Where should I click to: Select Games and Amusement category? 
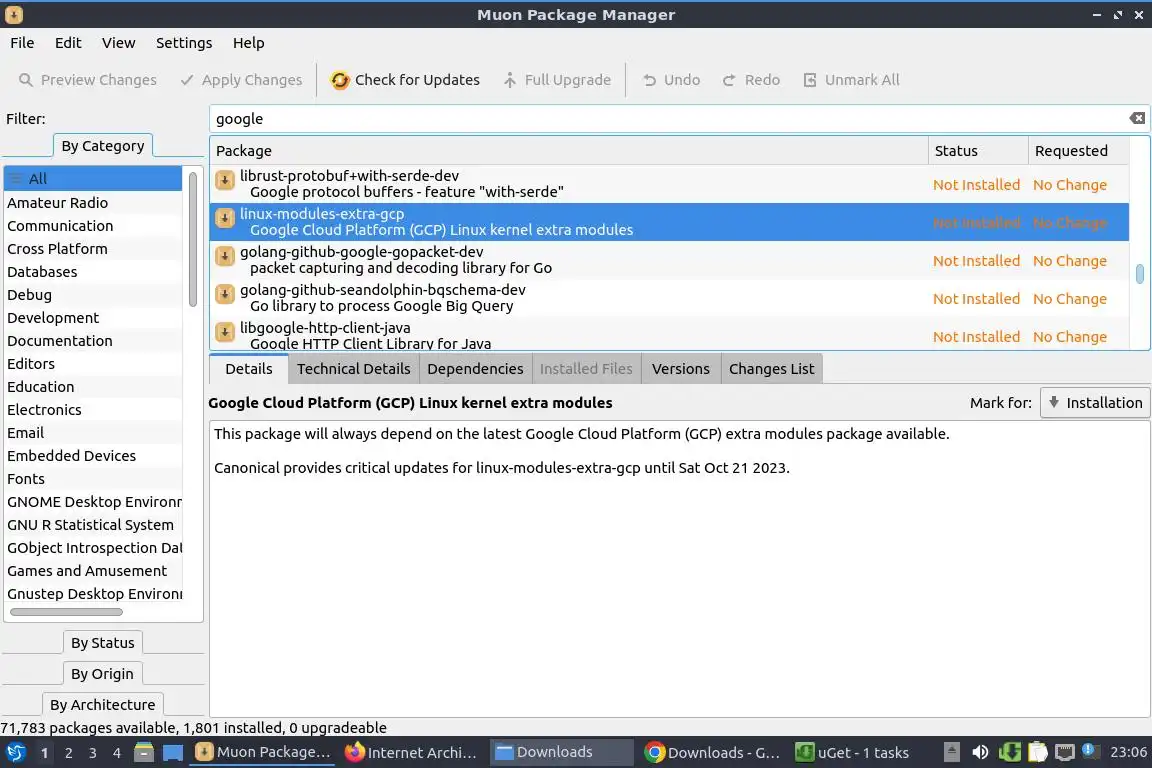(93, 571)
